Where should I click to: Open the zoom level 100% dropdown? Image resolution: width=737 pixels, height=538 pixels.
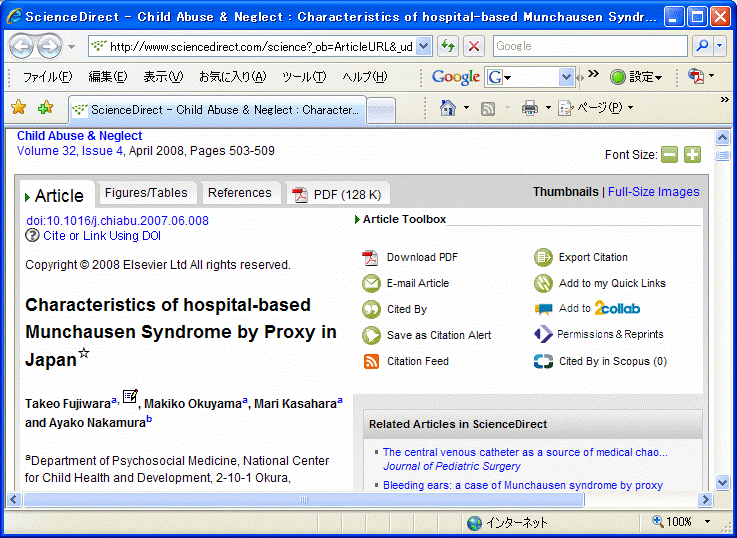pyautogui.click(x=707, y=522)
